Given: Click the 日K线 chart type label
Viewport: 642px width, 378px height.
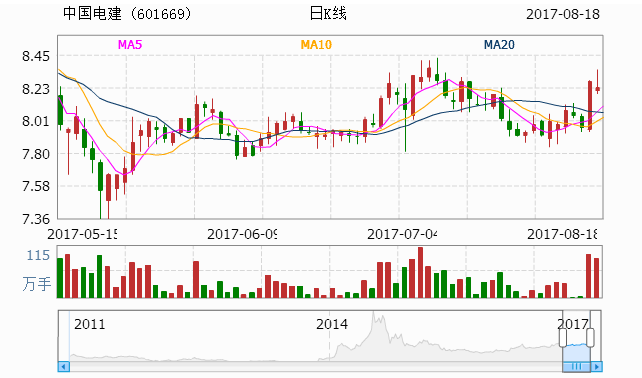Looking at the screenshot, I should (x=328, y=14).
